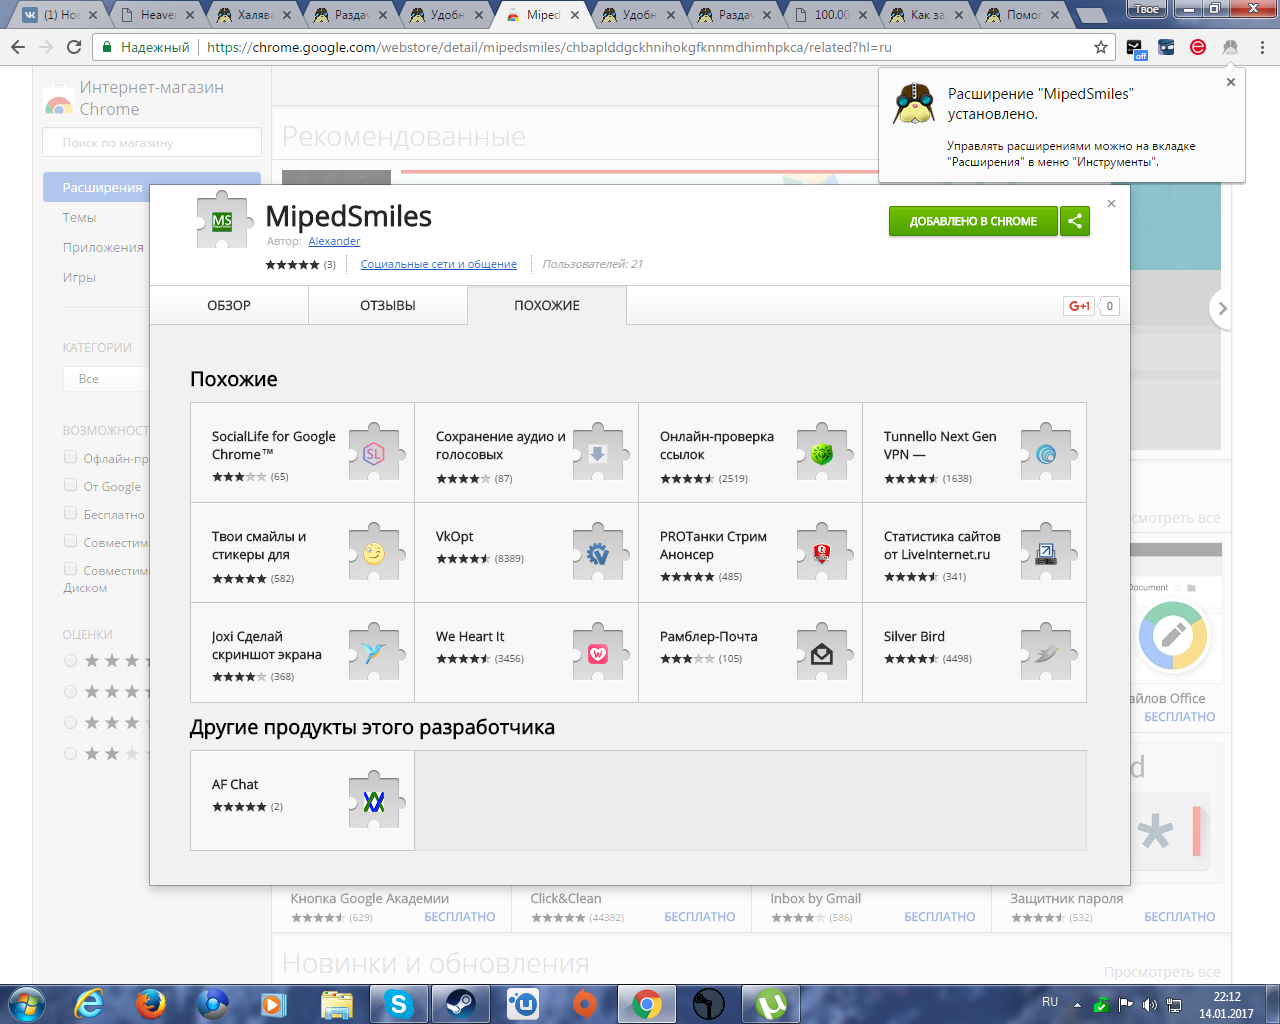This screenshot has width=1280, height=1024.
Task: Open the Chrome menu with three dots
Action: [1263, 47]
